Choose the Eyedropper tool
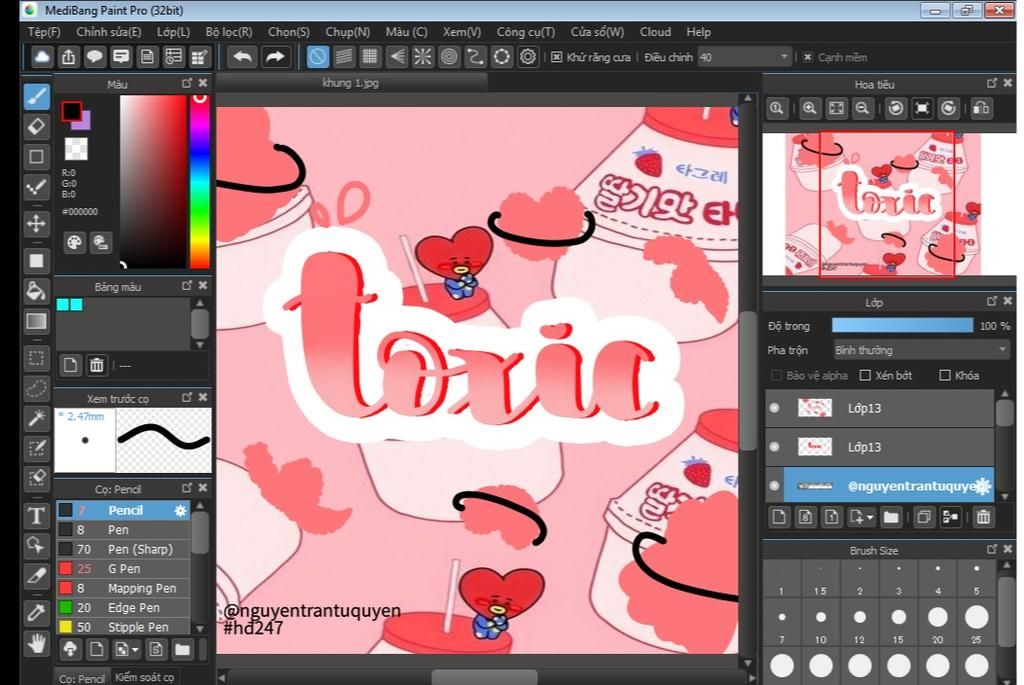Viewport: 1024px width, 685px height. click(37, 613)
